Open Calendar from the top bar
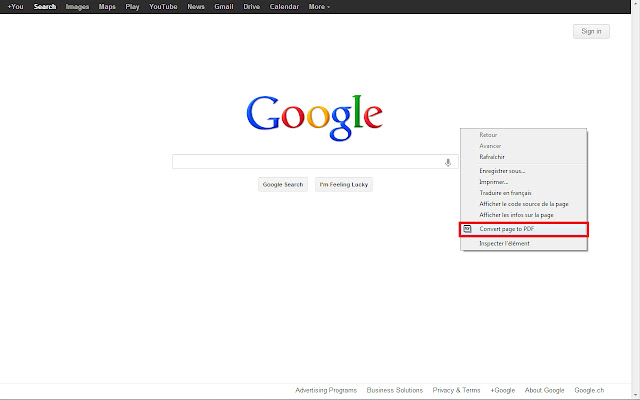This screenshot has height=400, width=640. [x=284, y=7]
